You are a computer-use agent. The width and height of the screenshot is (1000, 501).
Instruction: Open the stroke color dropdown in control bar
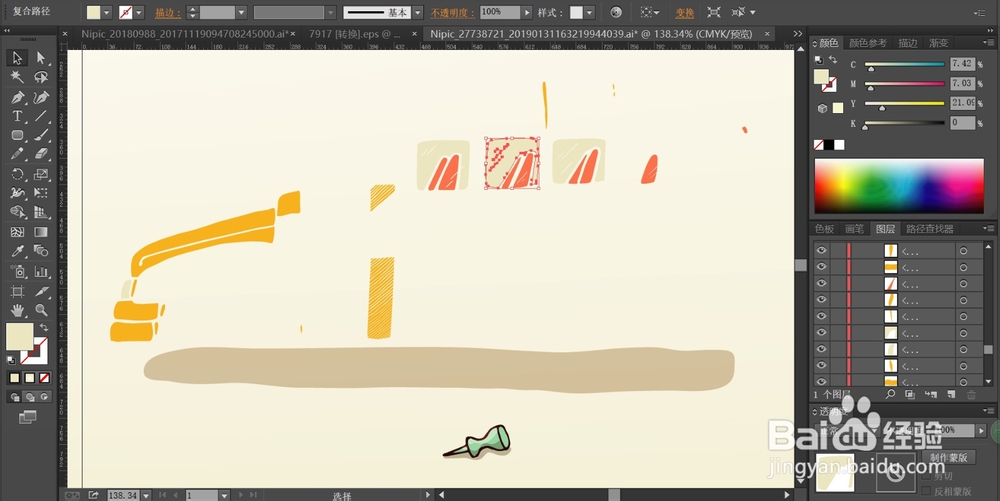(139, 12)
